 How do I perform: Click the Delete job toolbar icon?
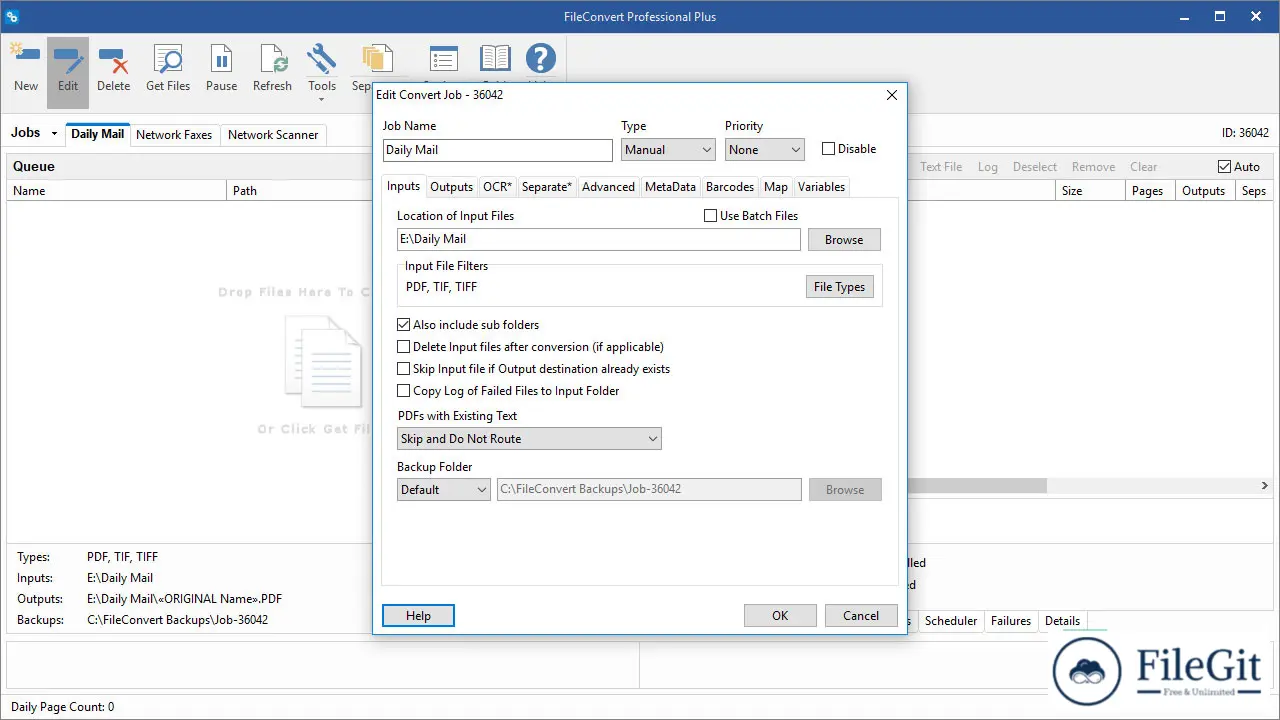(x=113, y=59)
